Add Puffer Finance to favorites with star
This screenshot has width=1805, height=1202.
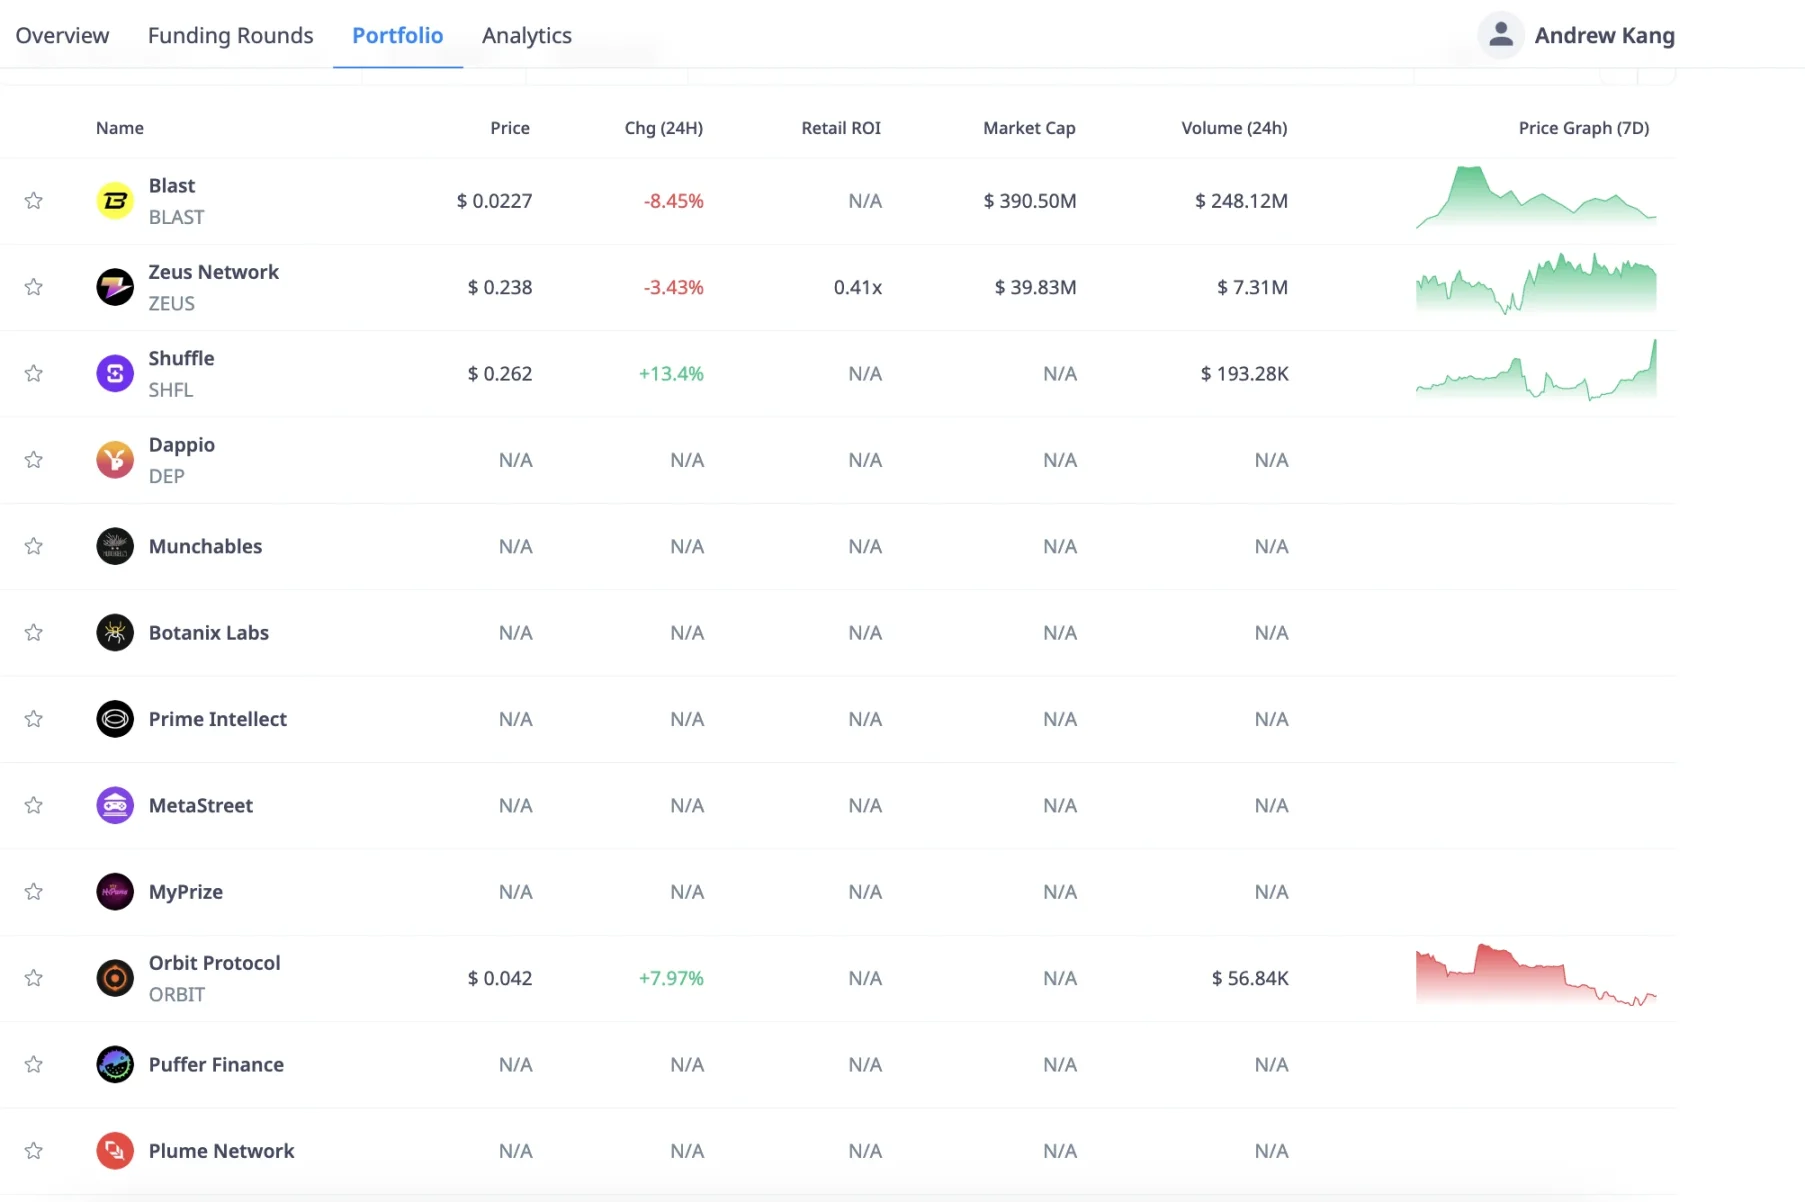[34, 1064]
